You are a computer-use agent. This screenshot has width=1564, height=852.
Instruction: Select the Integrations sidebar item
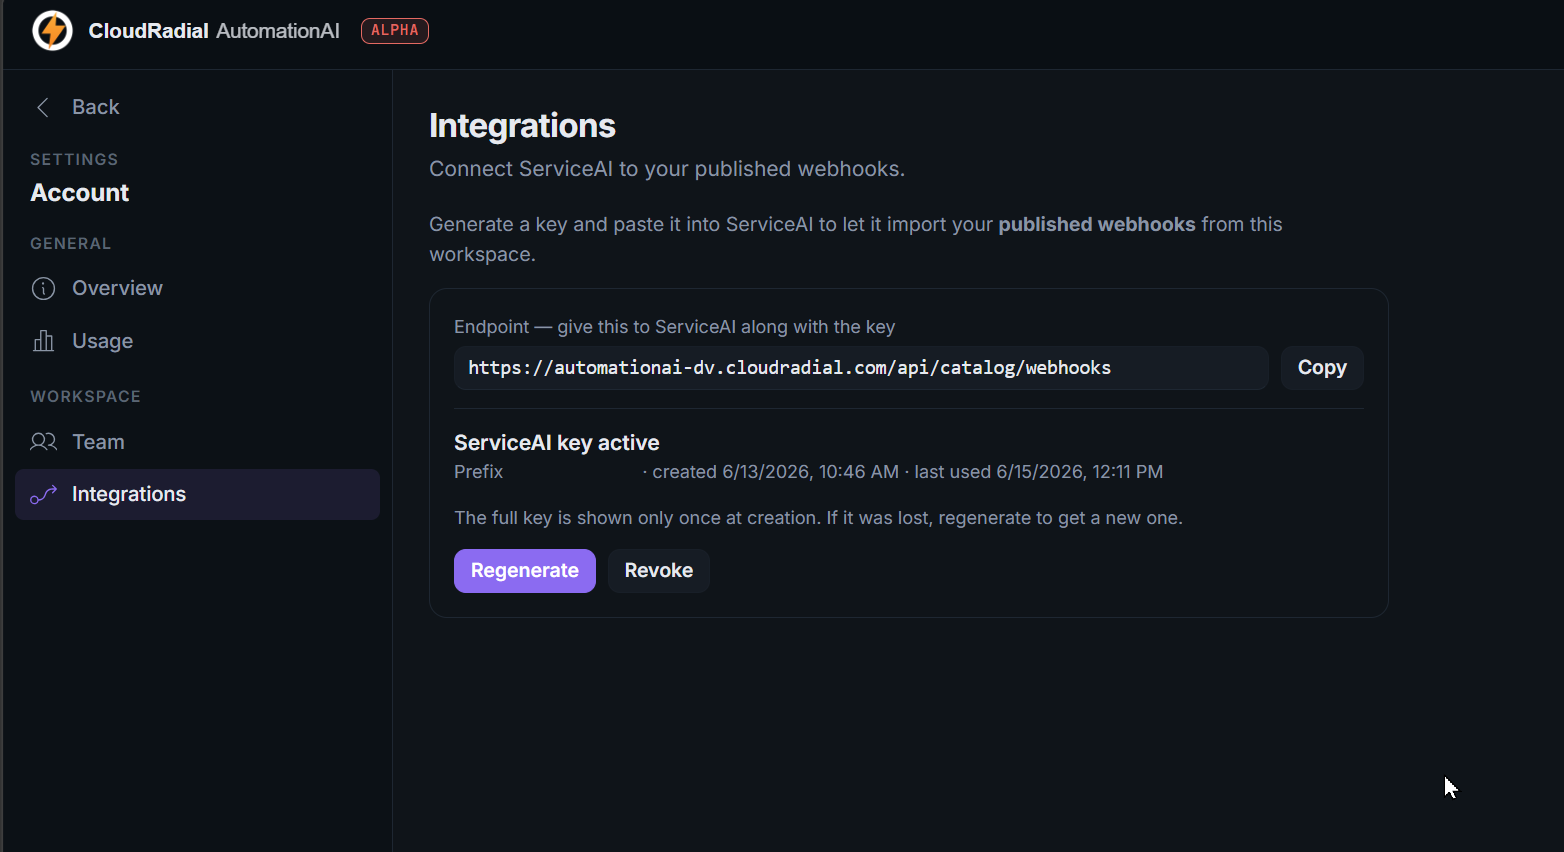197,494
